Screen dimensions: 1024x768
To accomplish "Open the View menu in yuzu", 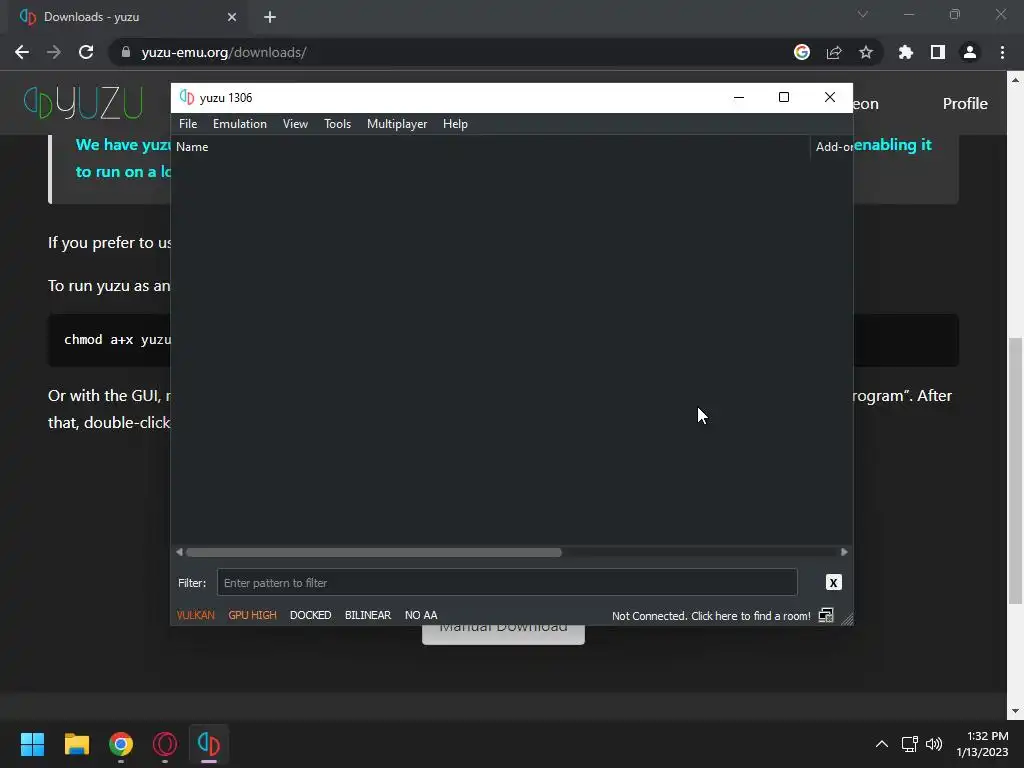I will [295, 123].
